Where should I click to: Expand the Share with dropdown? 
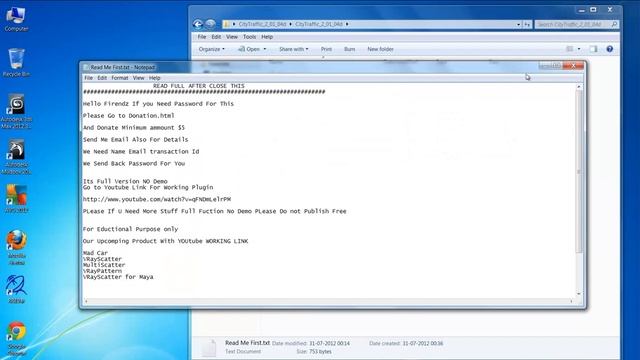pyautogui.click(x=293, y=49)
